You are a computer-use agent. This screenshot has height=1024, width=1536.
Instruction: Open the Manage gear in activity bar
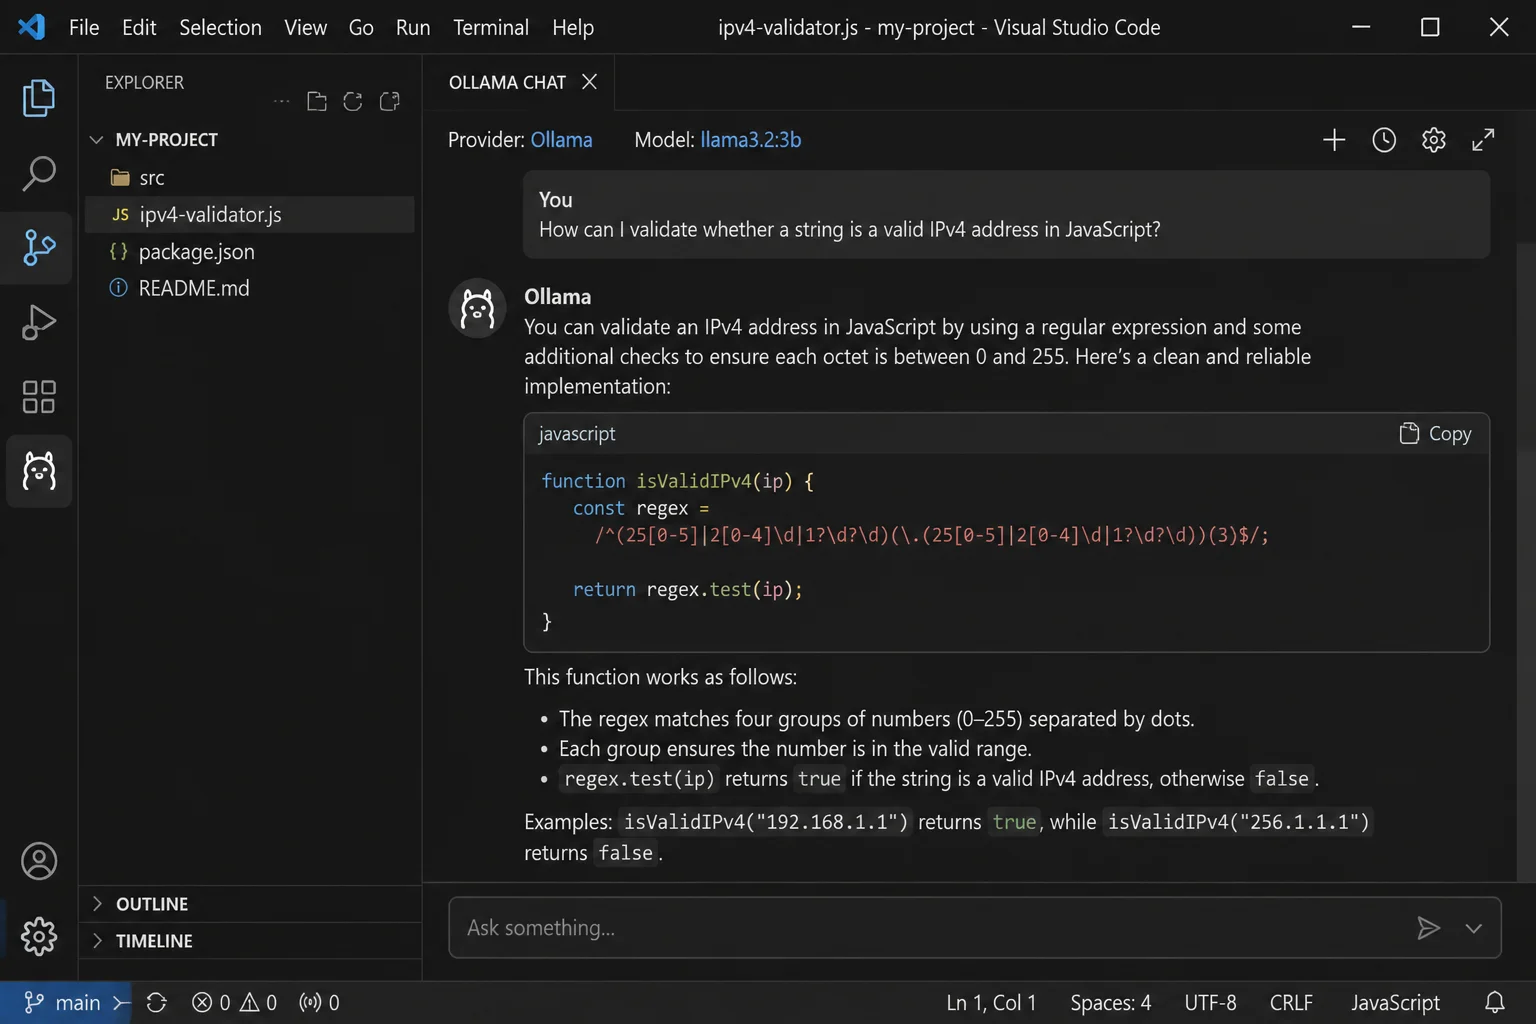(38, 937)
